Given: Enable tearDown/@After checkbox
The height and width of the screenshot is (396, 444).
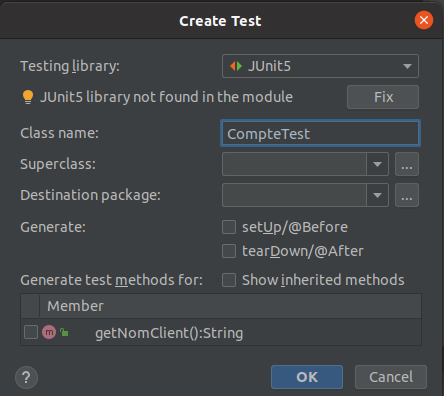Looking at the screenshot, I should (229, 251).
